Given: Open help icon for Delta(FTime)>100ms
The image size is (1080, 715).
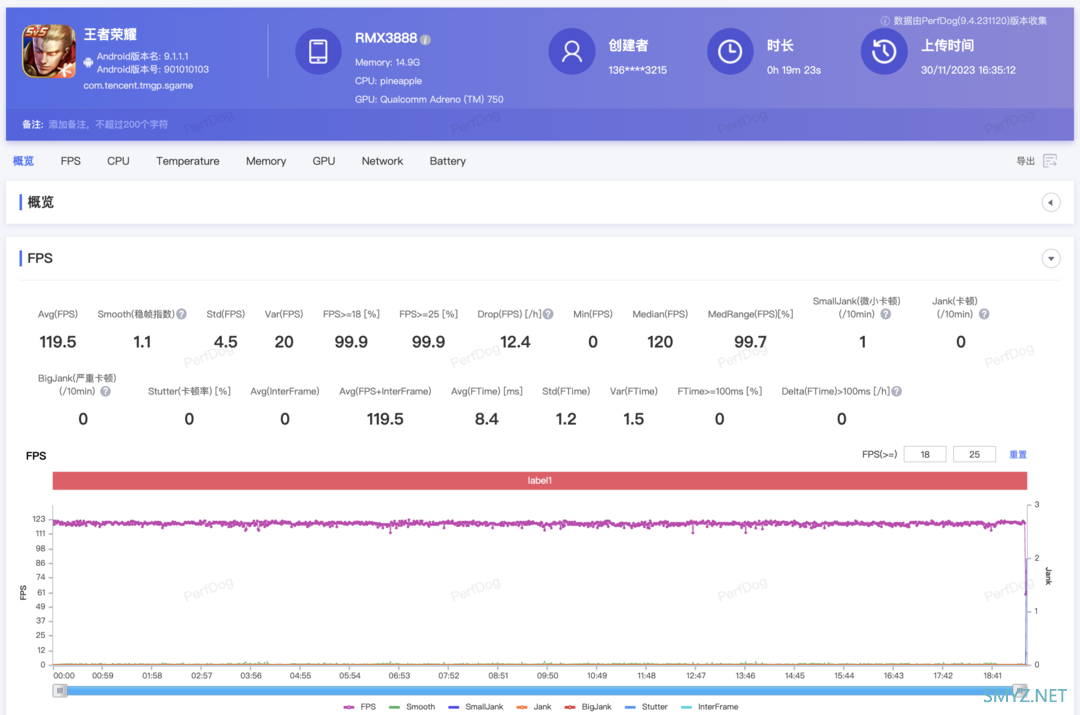Looking at the screenshot, I should 897,391.
